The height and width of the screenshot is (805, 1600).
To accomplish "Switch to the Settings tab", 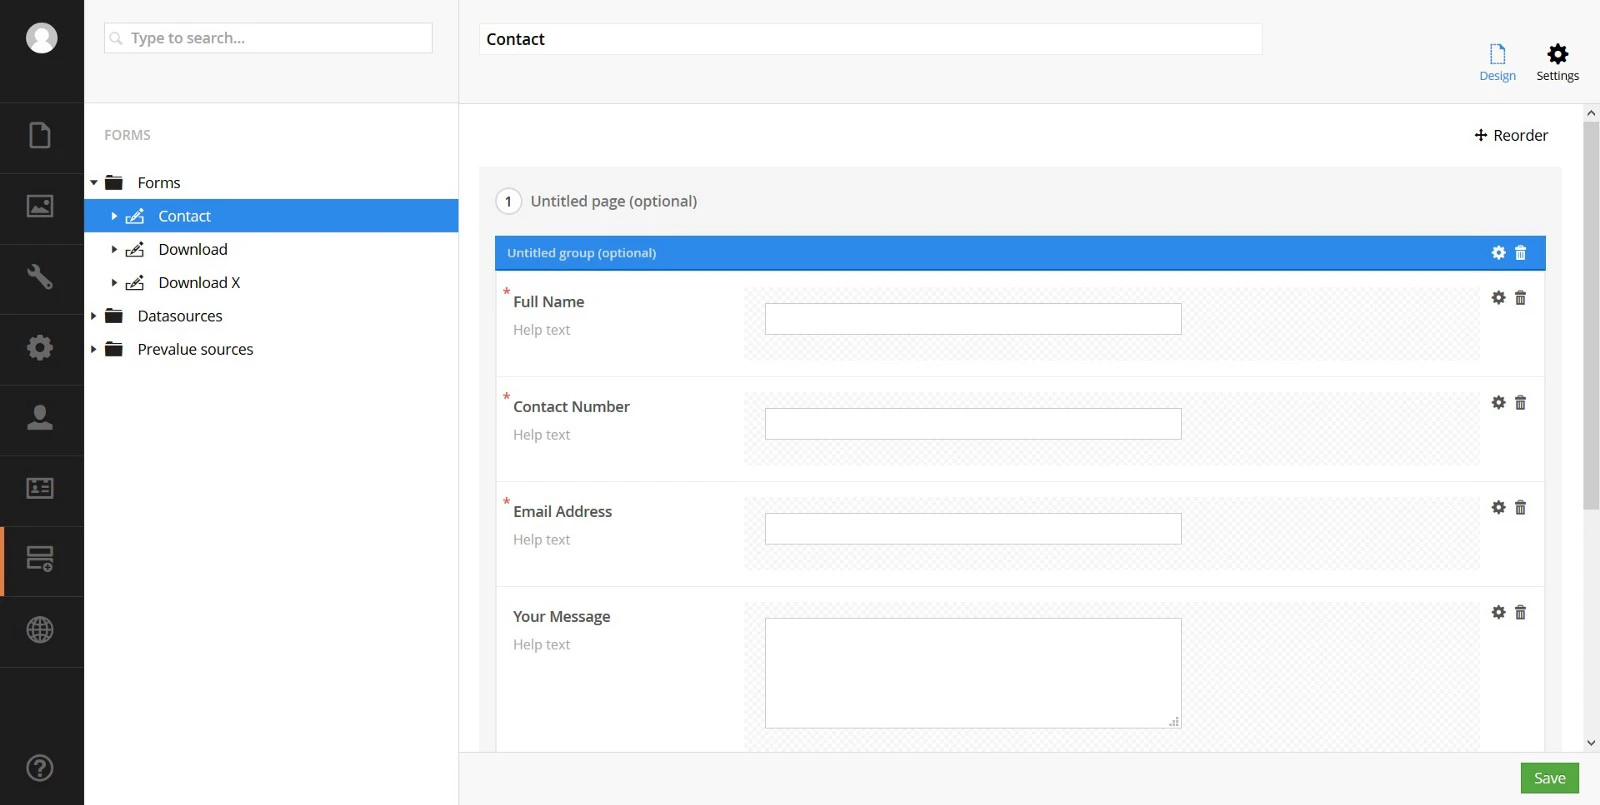I will [1557, 62].
